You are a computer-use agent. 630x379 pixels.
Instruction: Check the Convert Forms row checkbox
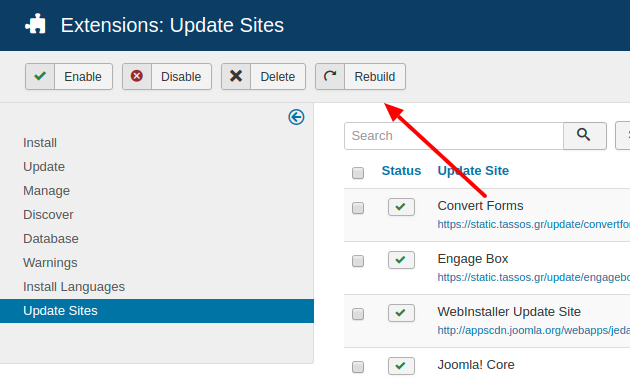[x=358, y=208]
